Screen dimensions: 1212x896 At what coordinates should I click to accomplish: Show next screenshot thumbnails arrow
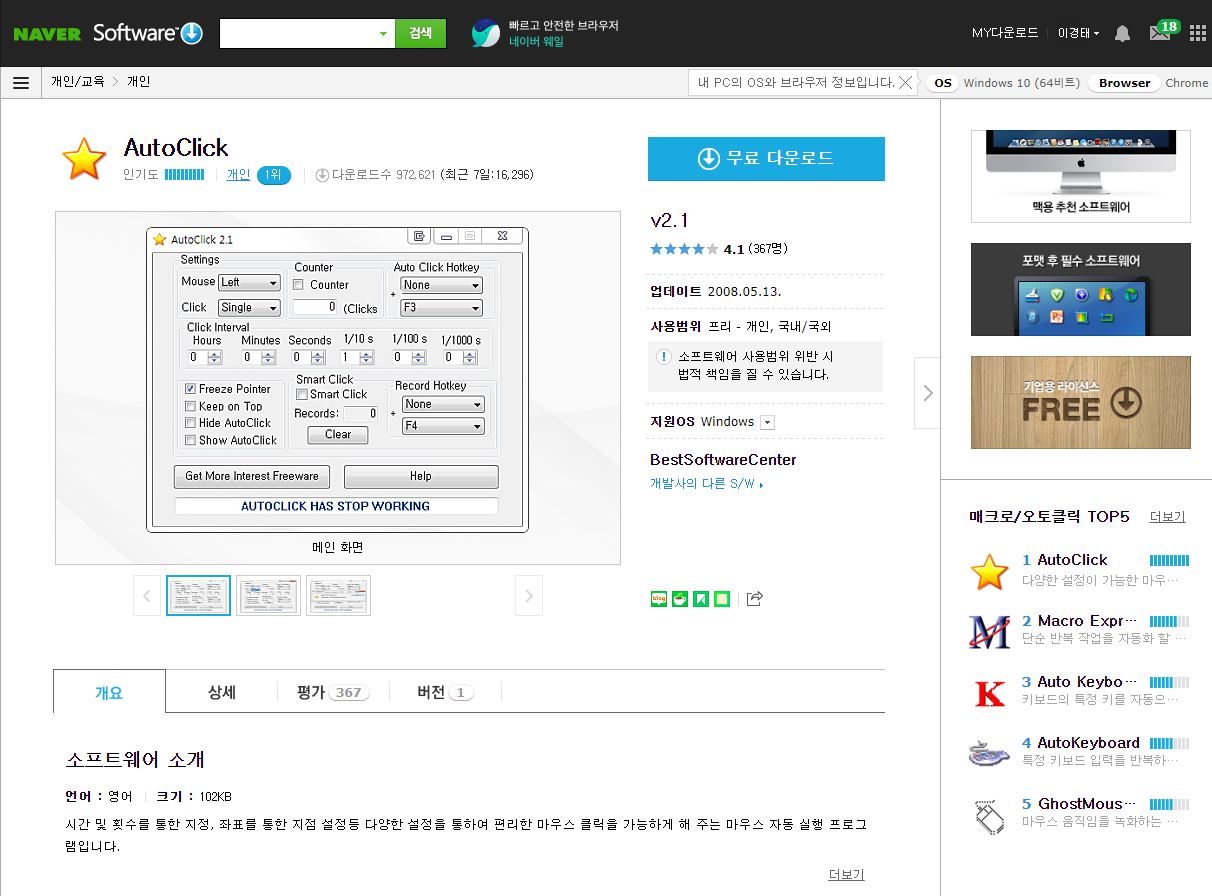pos(529,596)
